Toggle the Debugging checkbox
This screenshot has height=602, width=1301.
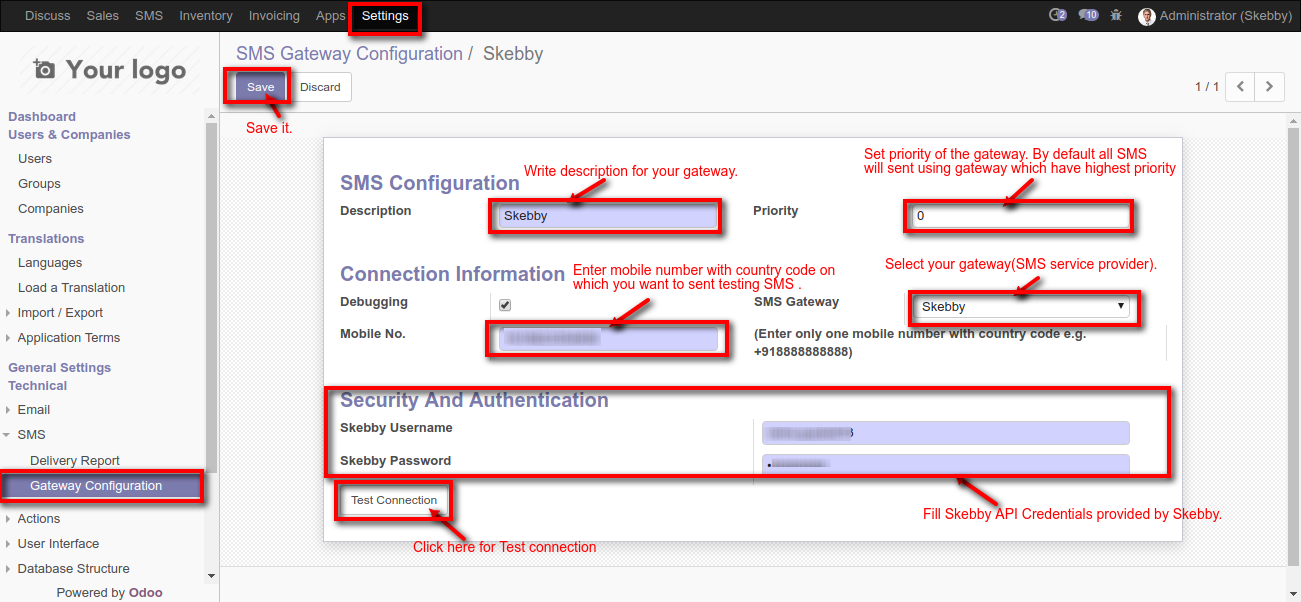505,305
